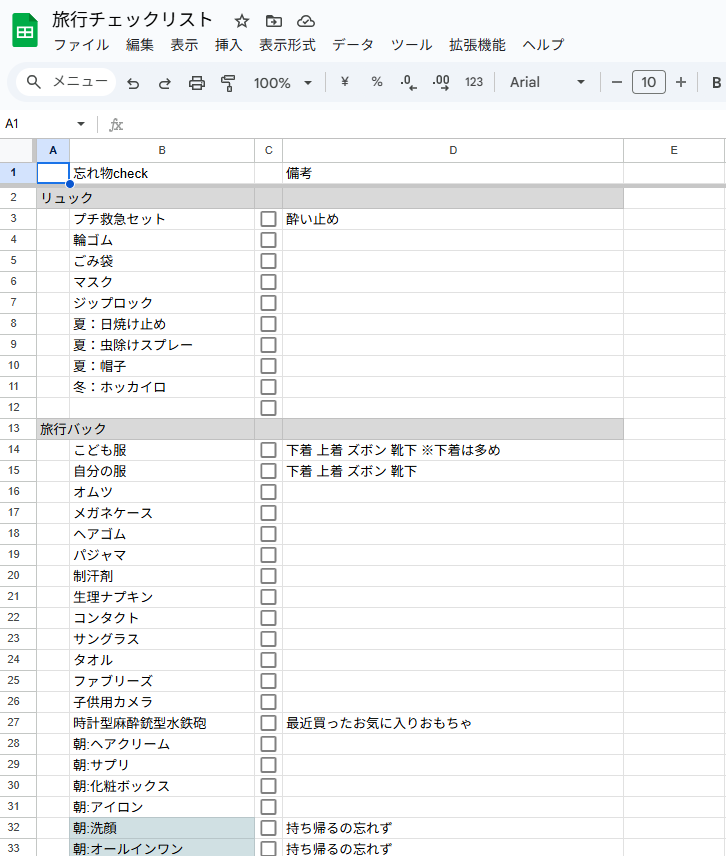Open the 挿入 menu
Image resolution: width=728 pixels, height=856 pixels.
229,45
